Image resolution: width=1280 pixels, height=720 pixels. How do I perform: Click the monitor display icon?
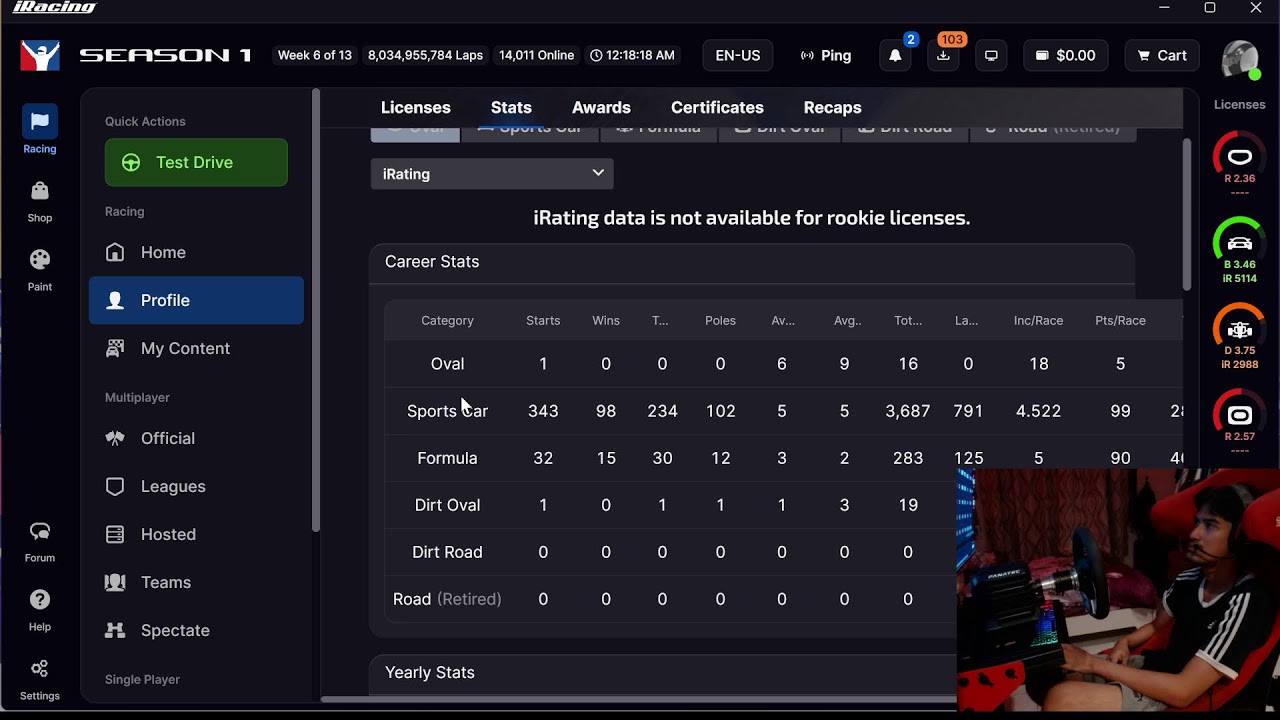[991, 56]
